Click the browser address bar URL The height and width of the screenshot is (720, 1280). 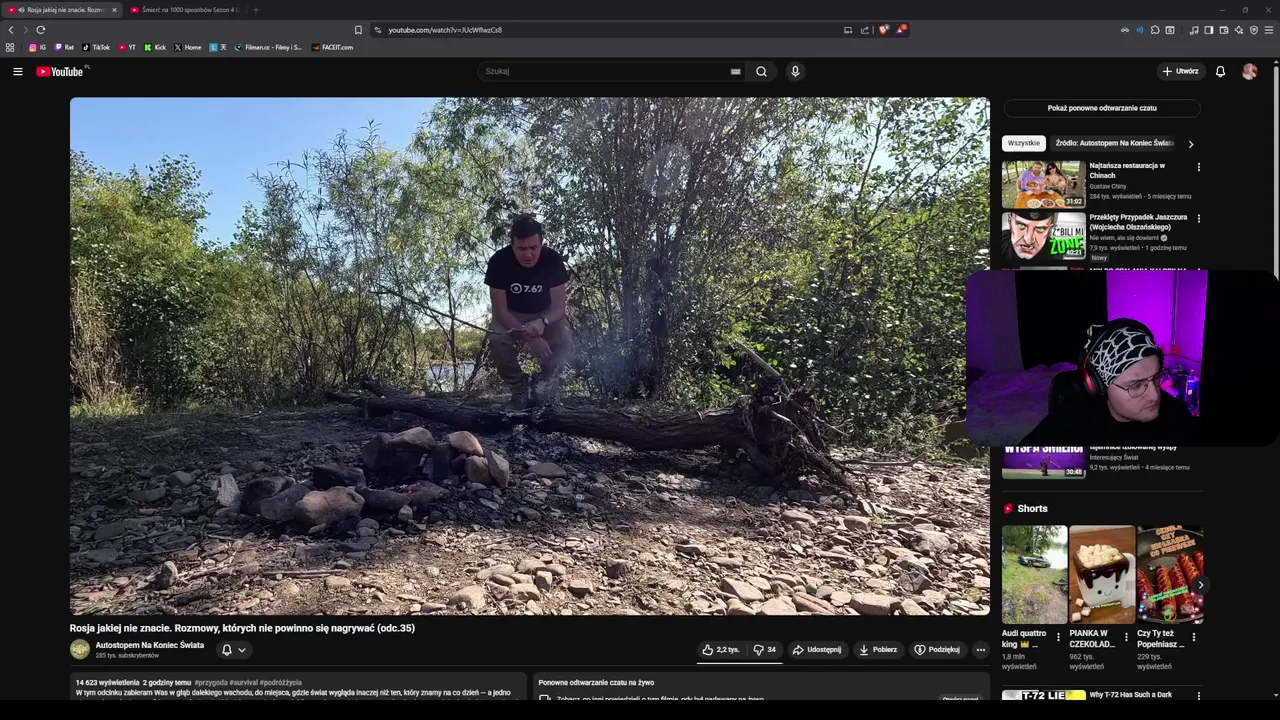click(445, 30)
